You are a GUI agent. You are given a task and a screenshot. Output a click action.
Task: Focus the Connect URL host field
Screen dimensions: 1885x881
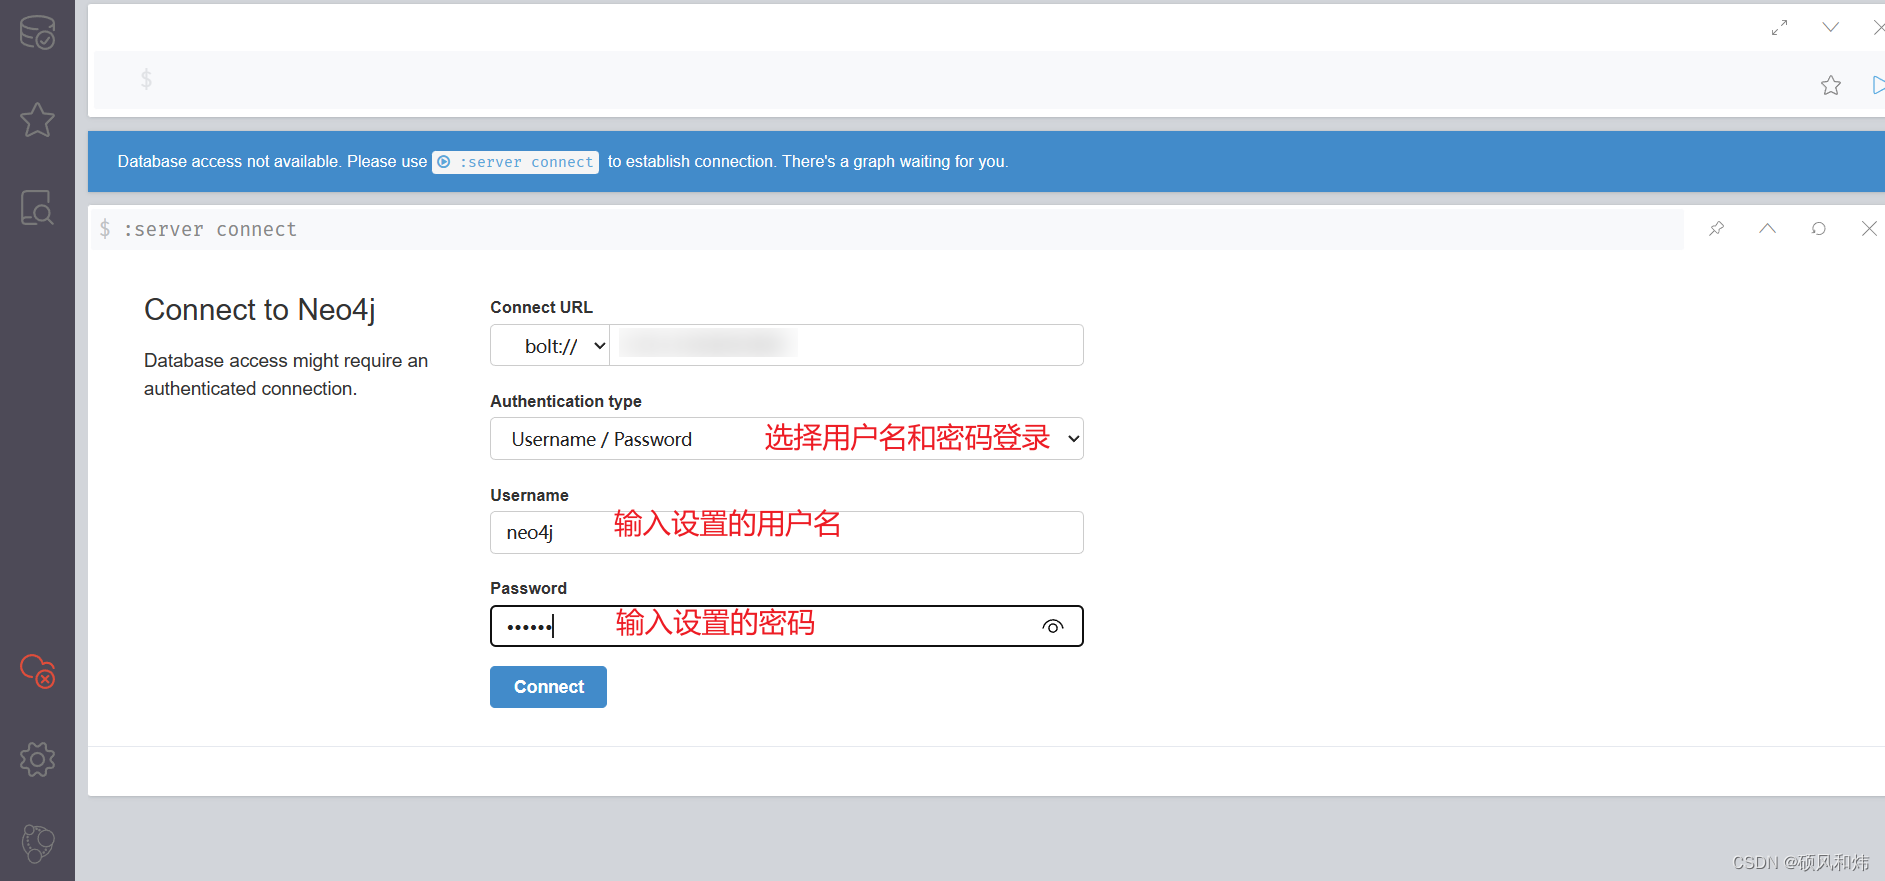pos(846,345)
